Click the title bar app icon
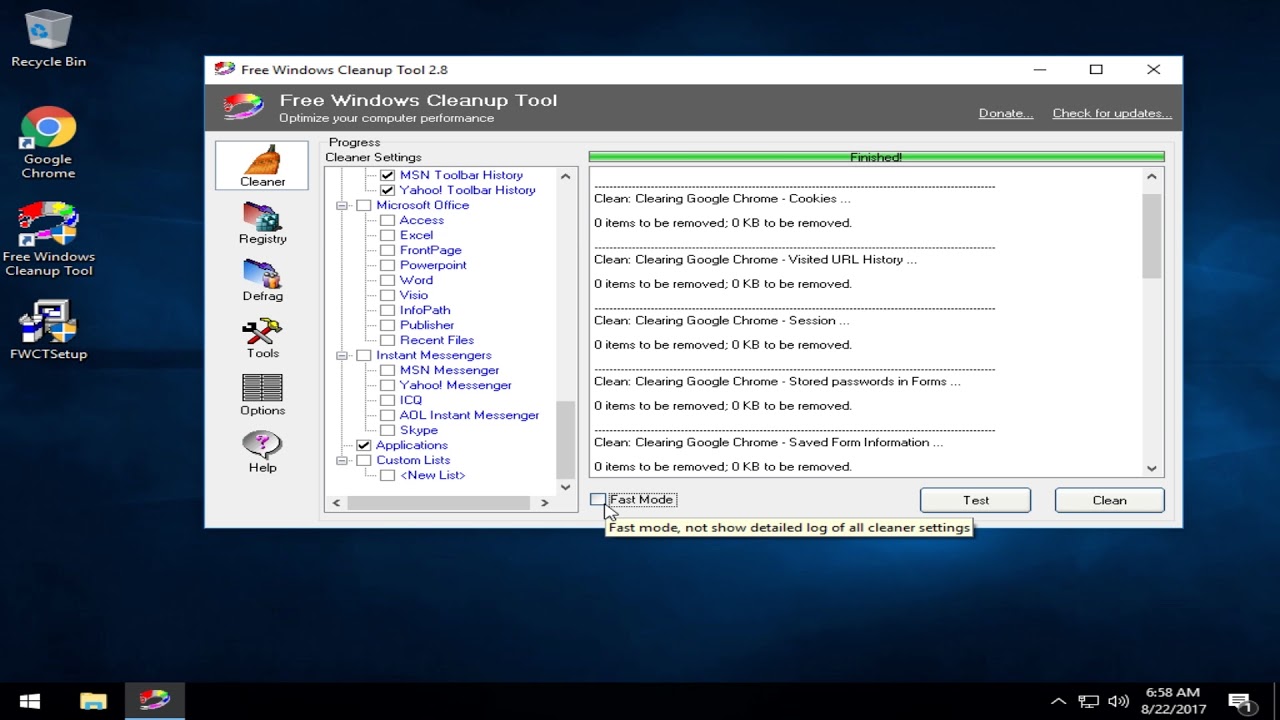1280x720 pixels. coord(225,69)
